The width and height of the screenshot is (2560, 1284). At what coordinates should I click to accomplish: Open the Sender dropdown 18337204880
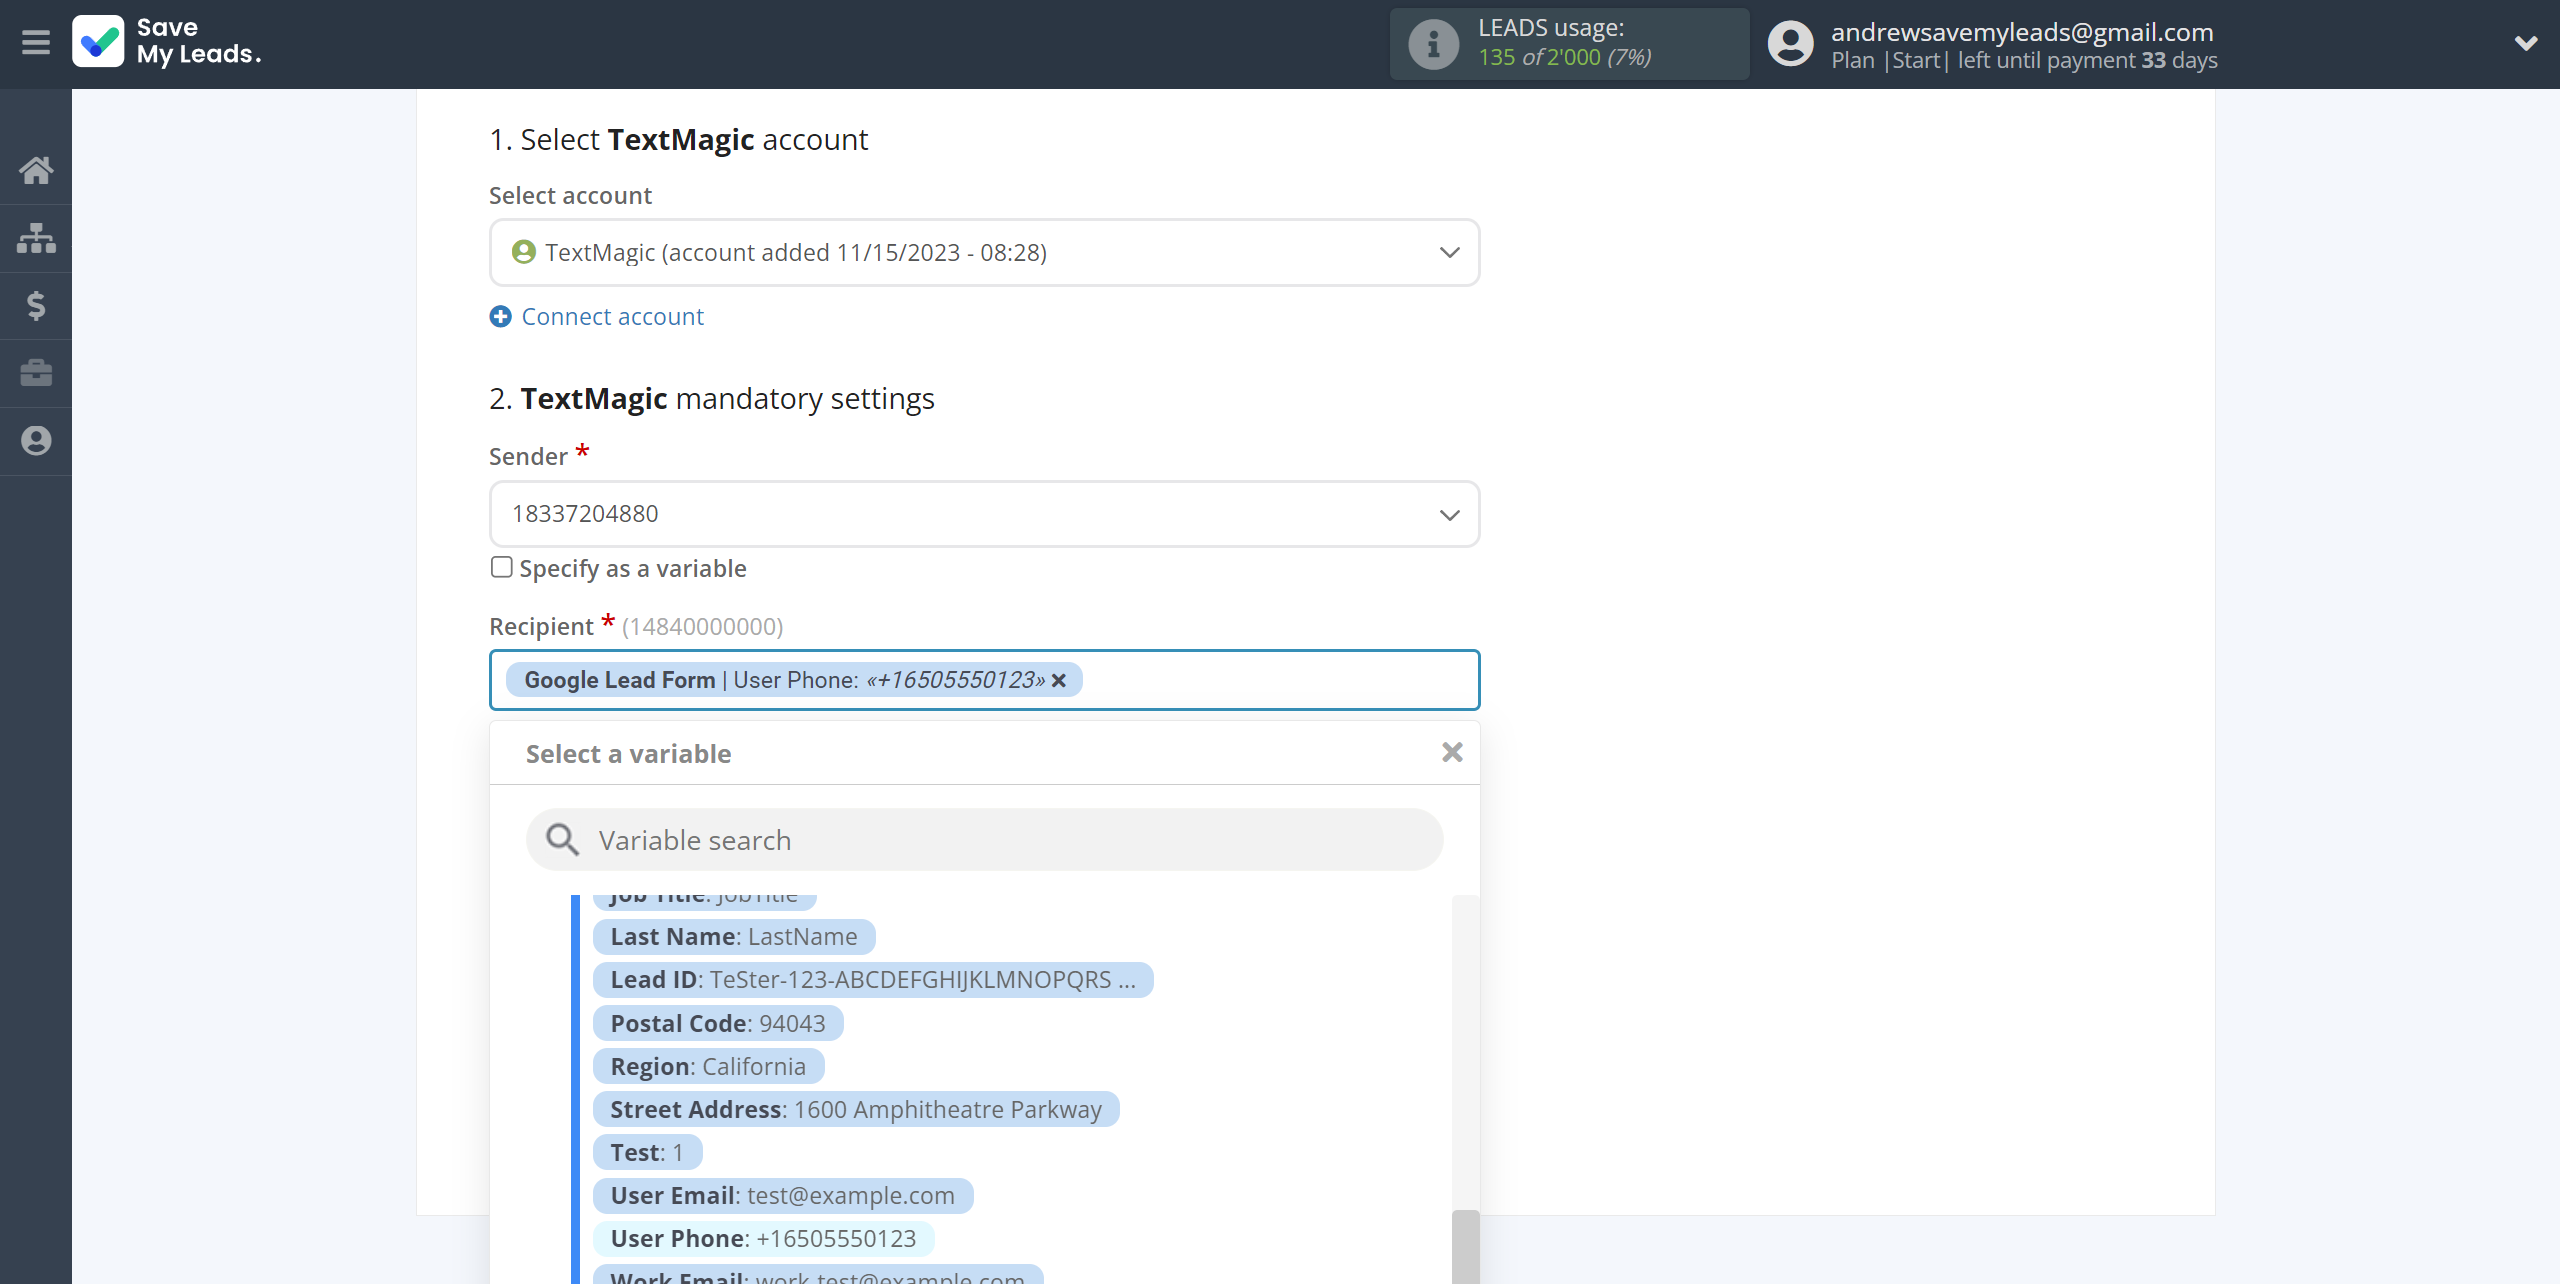[x=984, y=514]
